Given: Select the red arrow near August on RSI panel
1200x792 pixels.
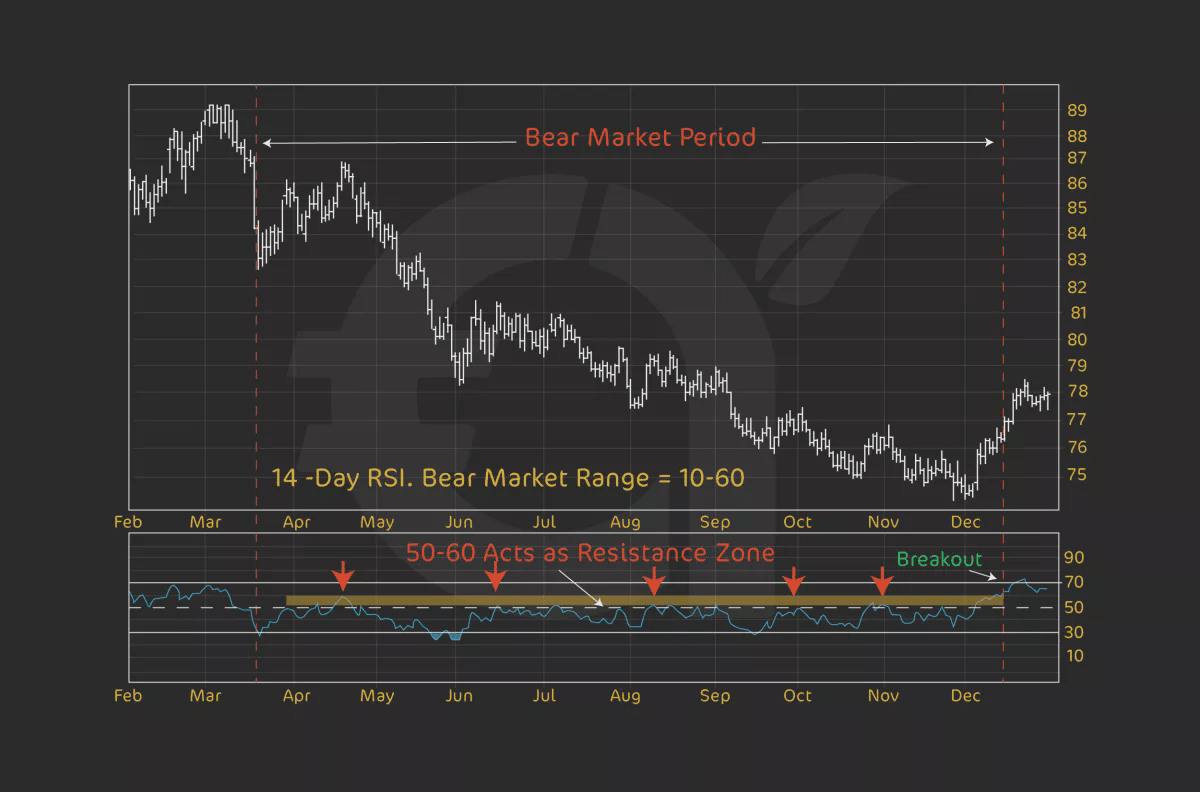Looking at the screenshot, I should [655, 578].
